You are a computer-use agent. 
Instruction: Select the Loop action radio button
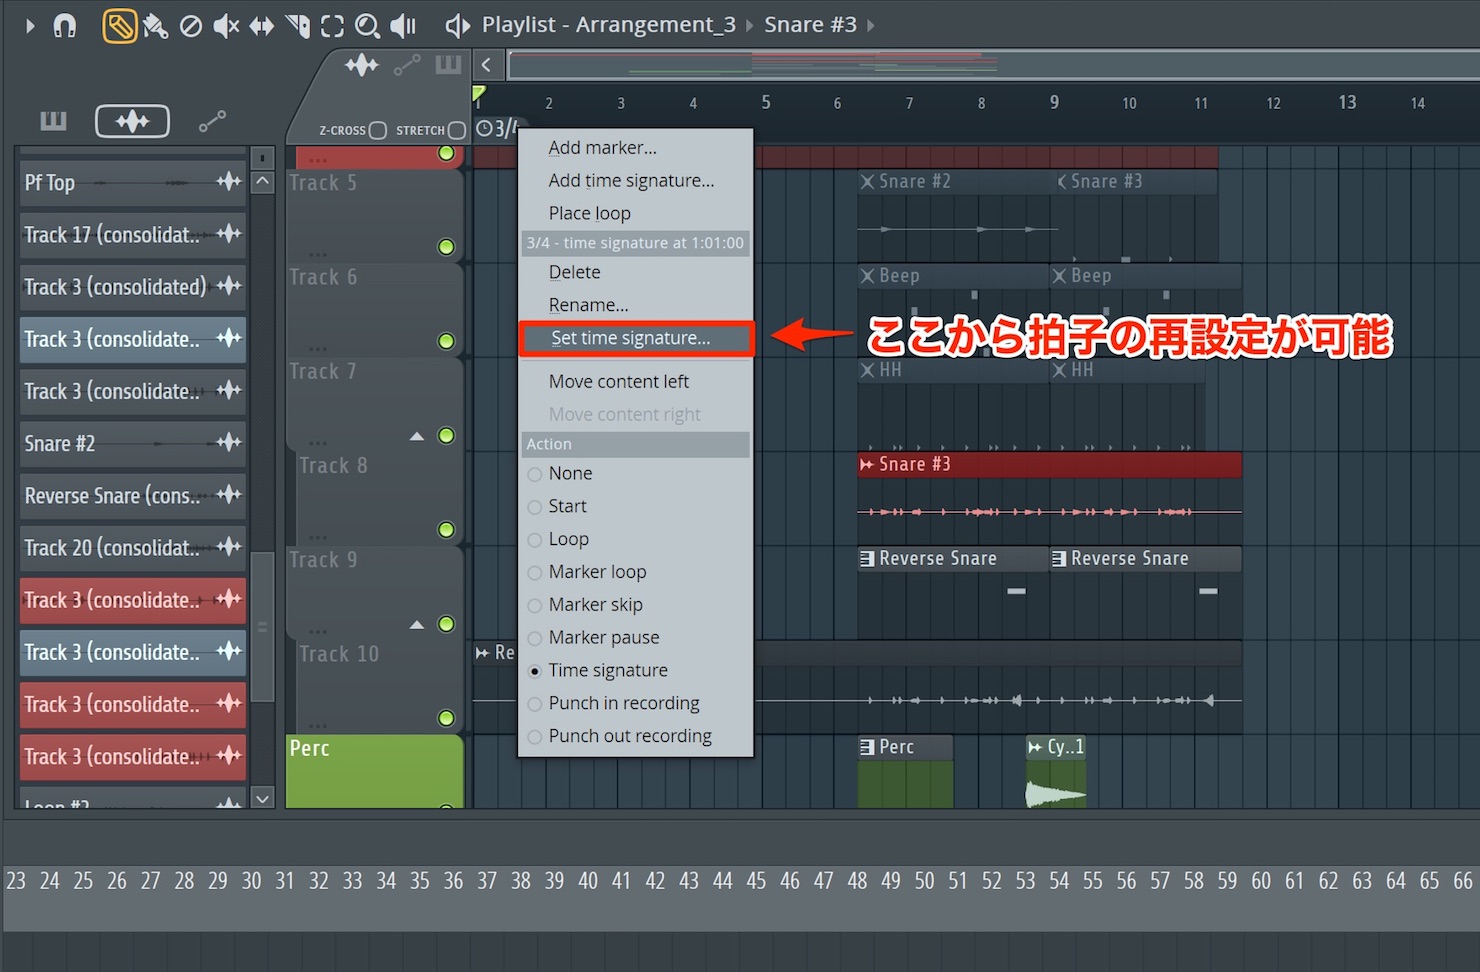click(535, 540)
